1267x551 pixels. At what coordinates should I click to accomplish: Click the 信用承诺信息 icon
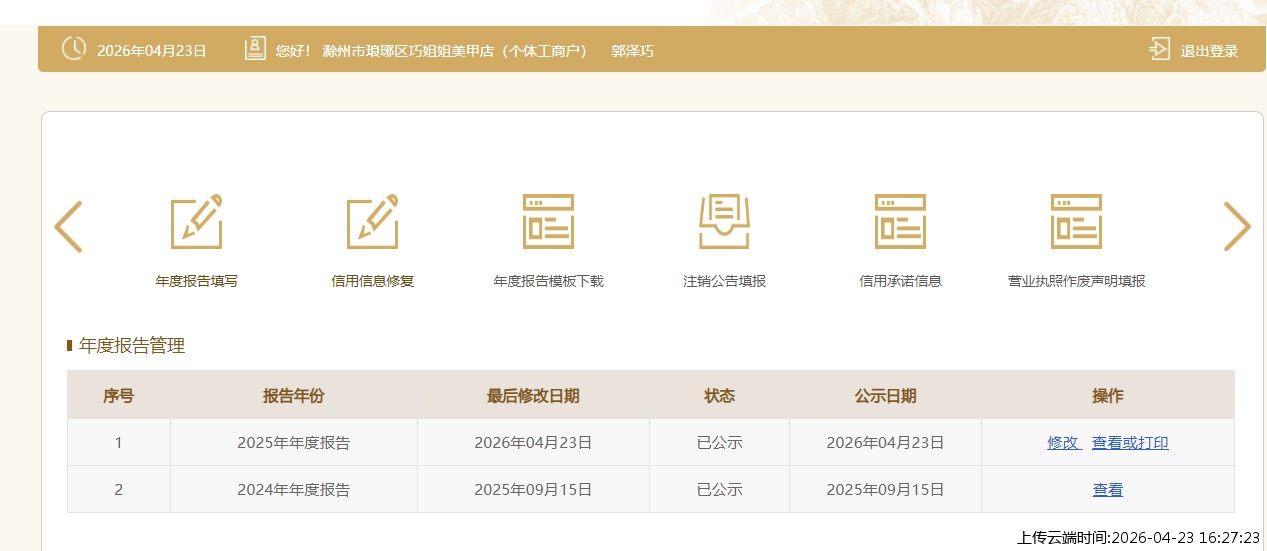click(x=900, y=222)
